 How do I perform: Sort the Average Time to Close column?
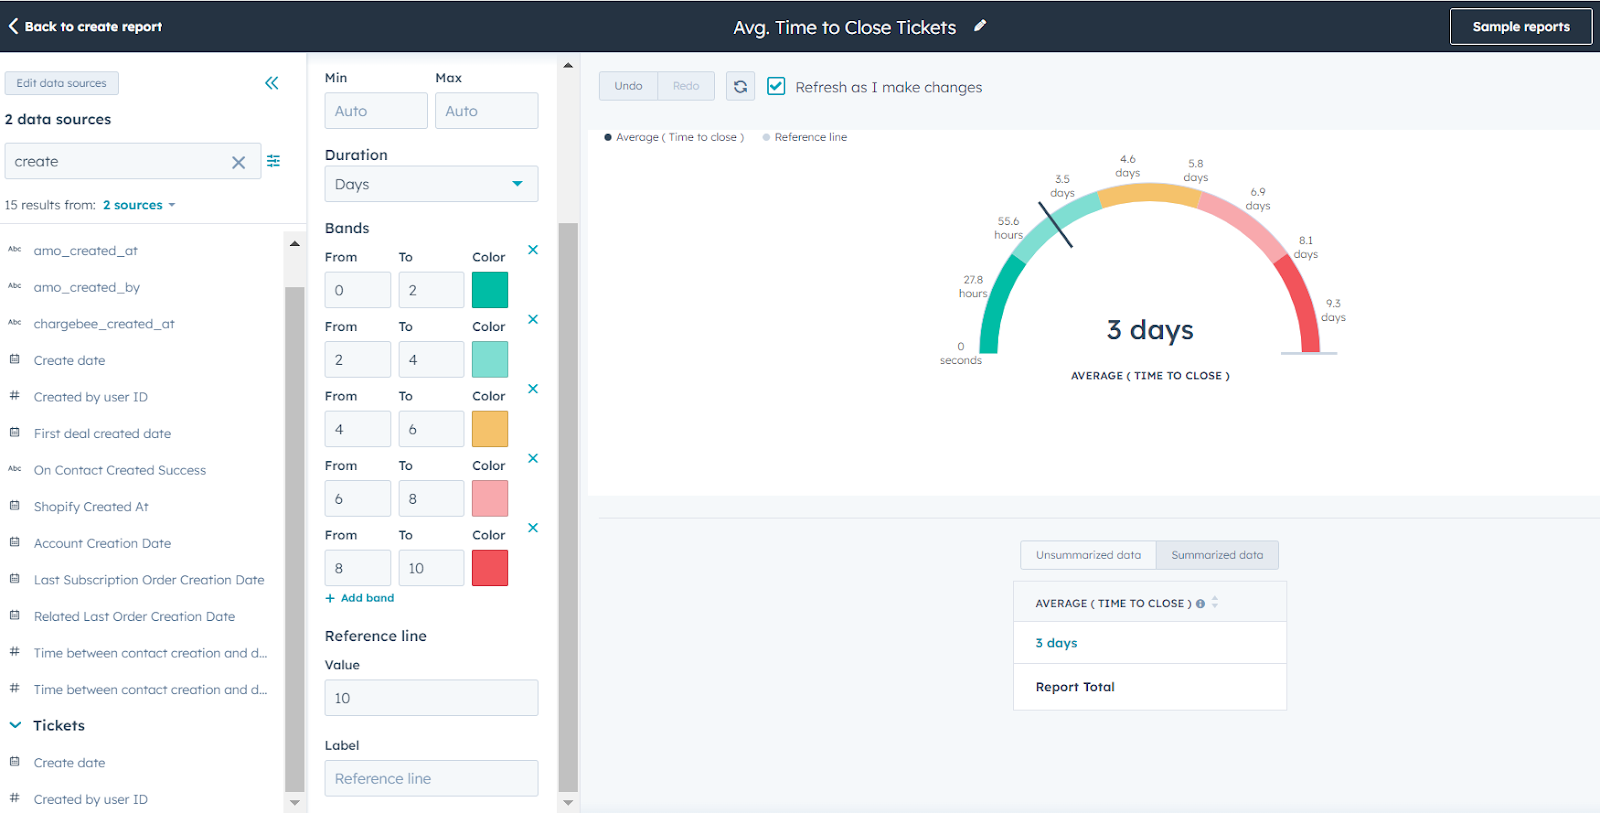(x=1215, y=602)
